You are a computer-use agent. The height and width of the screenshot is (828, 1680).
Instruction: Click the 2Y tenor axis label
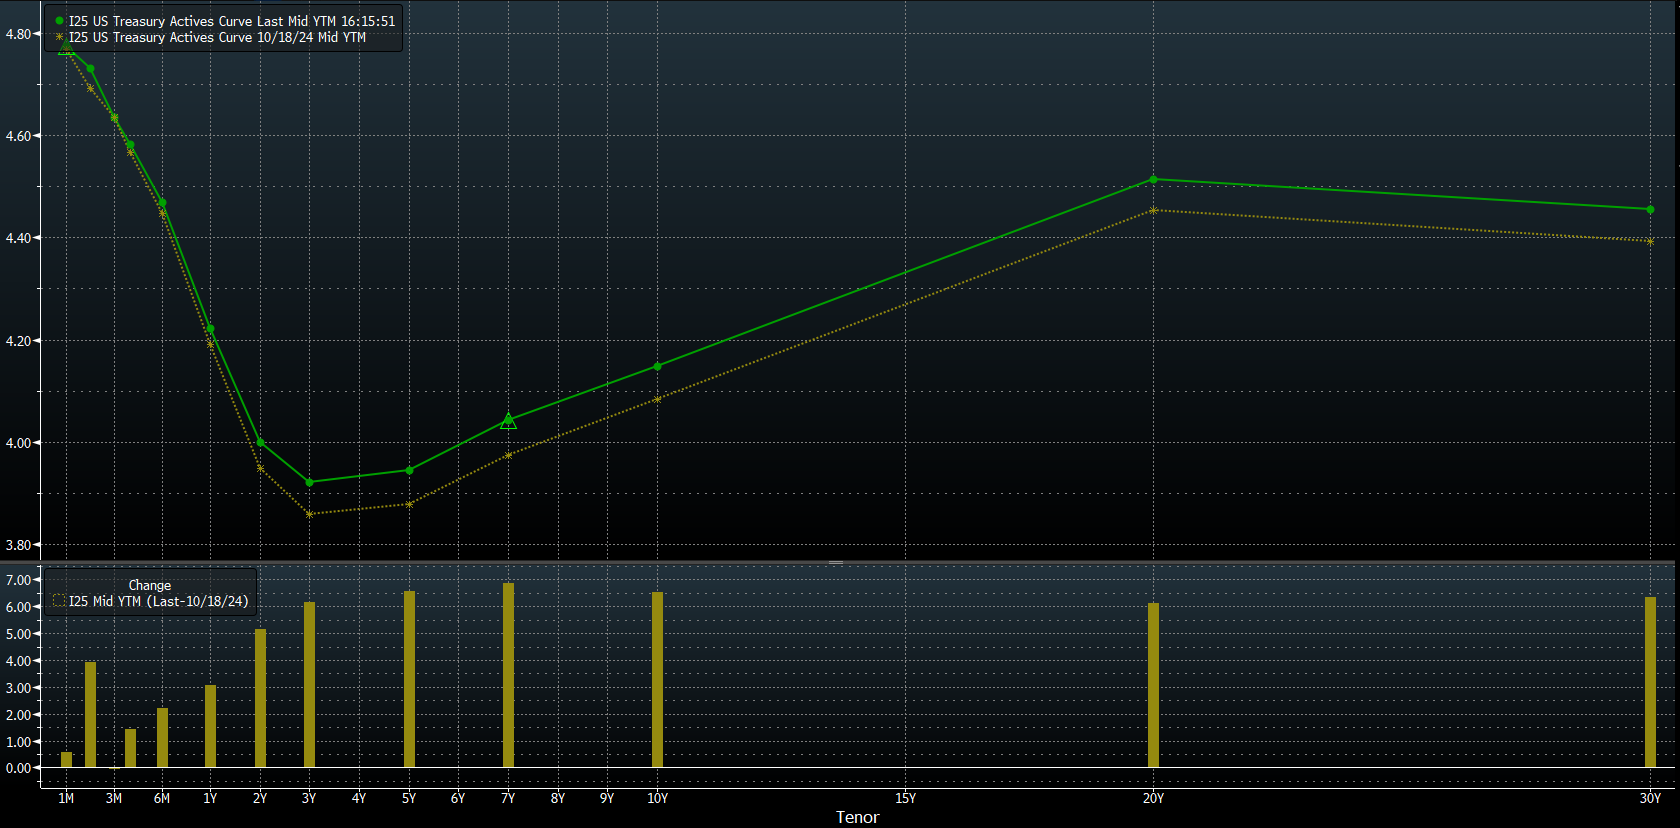[260, 798]
